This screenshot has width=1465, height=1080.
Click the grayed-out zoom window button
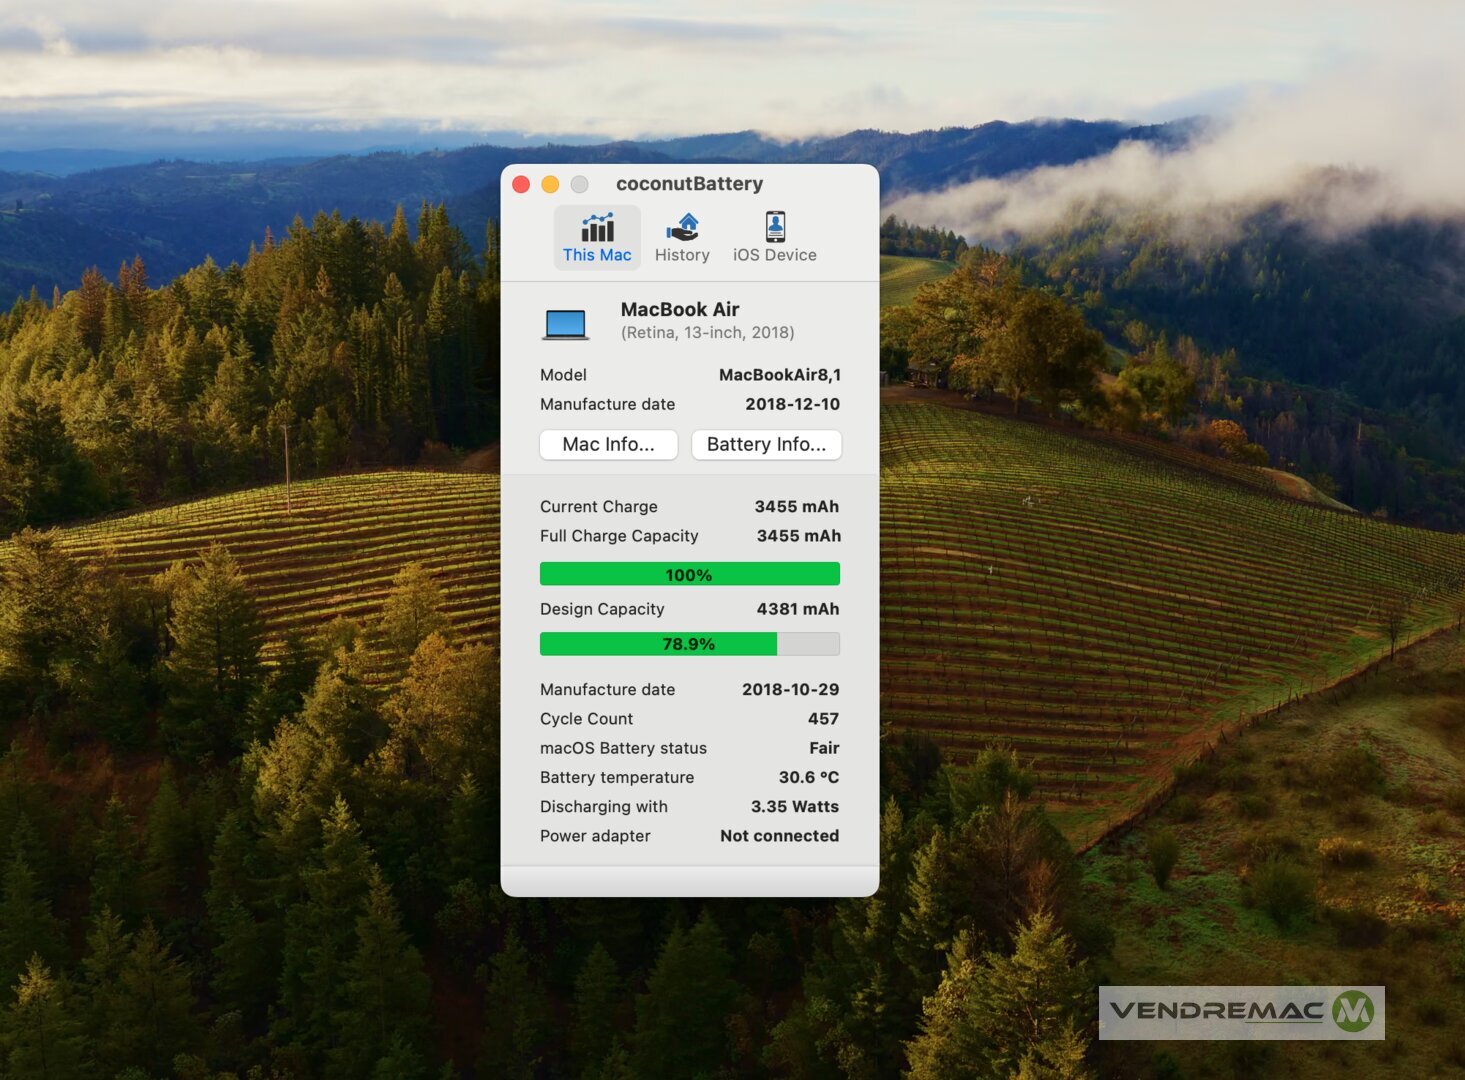tap(579, 184)
